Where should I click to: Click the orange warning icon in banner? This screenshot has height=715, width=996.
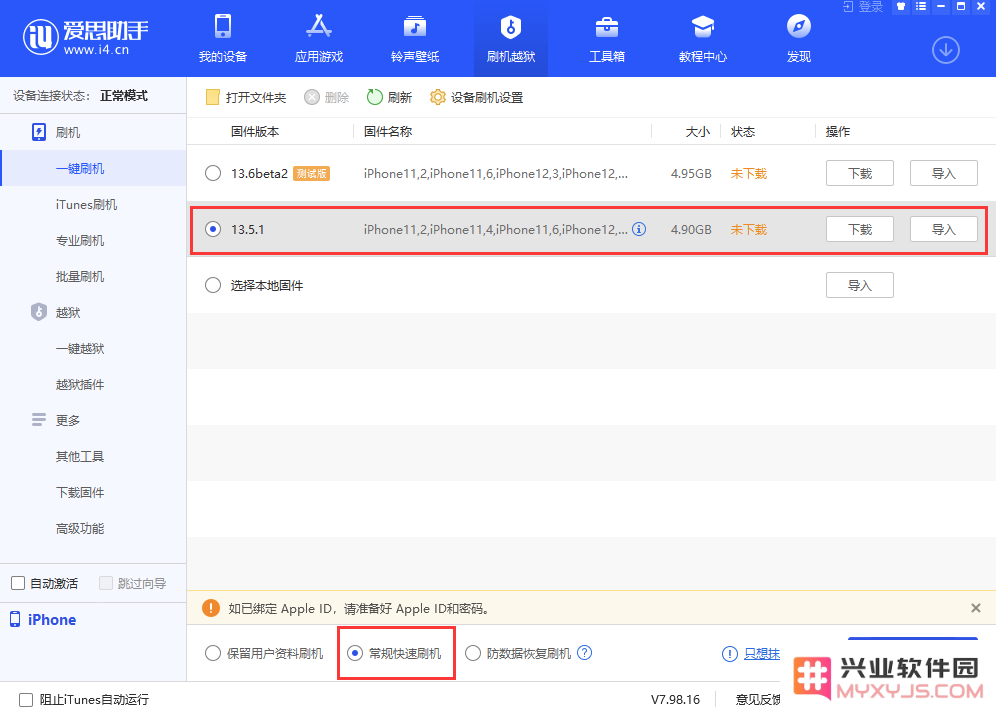(211, 608)
